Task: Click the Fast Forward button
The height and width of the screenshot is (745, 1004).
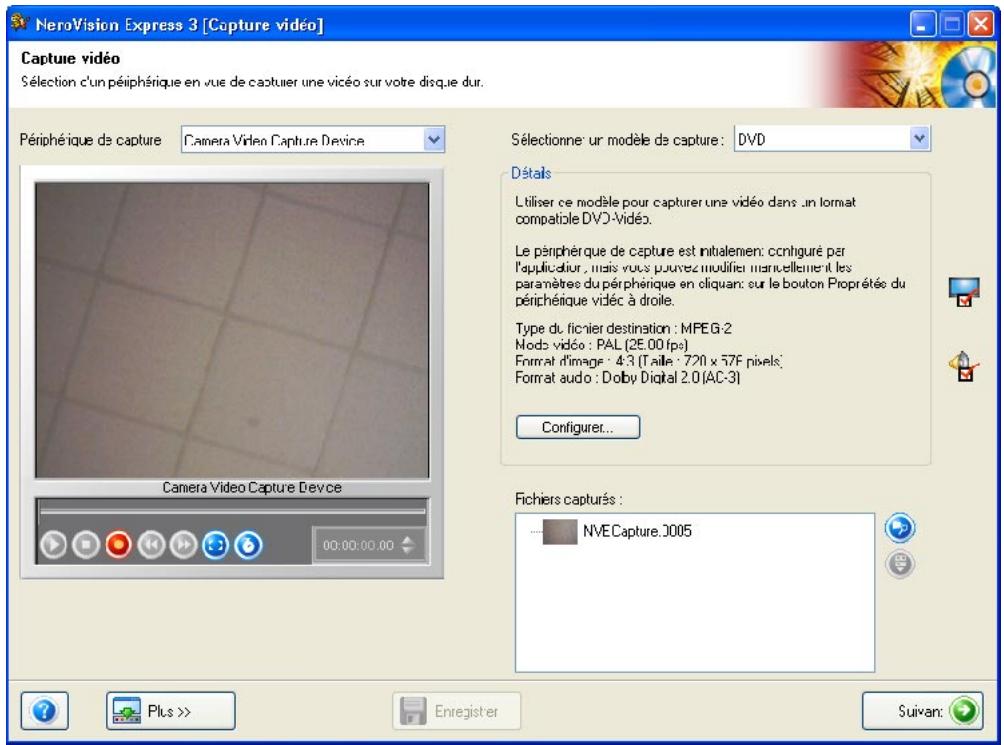Action: [183, 545]
